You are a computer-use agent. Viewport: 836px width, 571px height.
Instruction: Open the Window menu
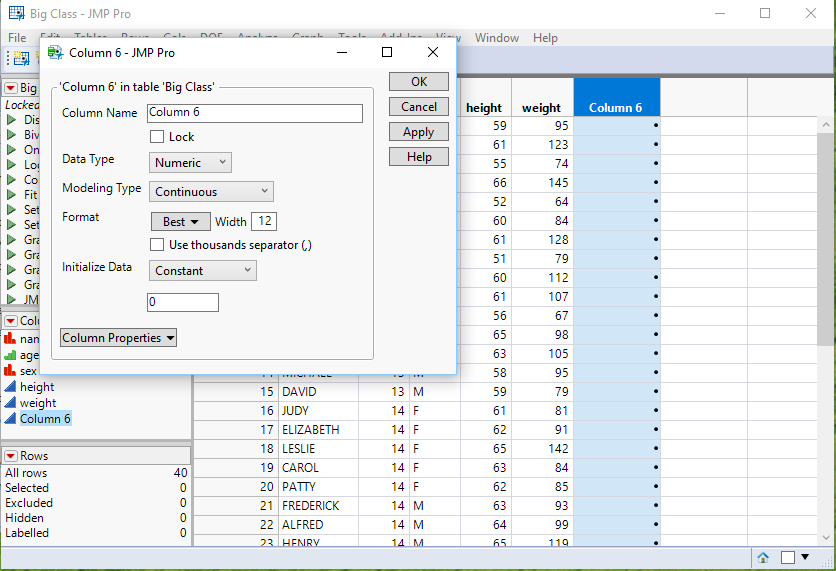pyautogui.click(x=496, y=38)
